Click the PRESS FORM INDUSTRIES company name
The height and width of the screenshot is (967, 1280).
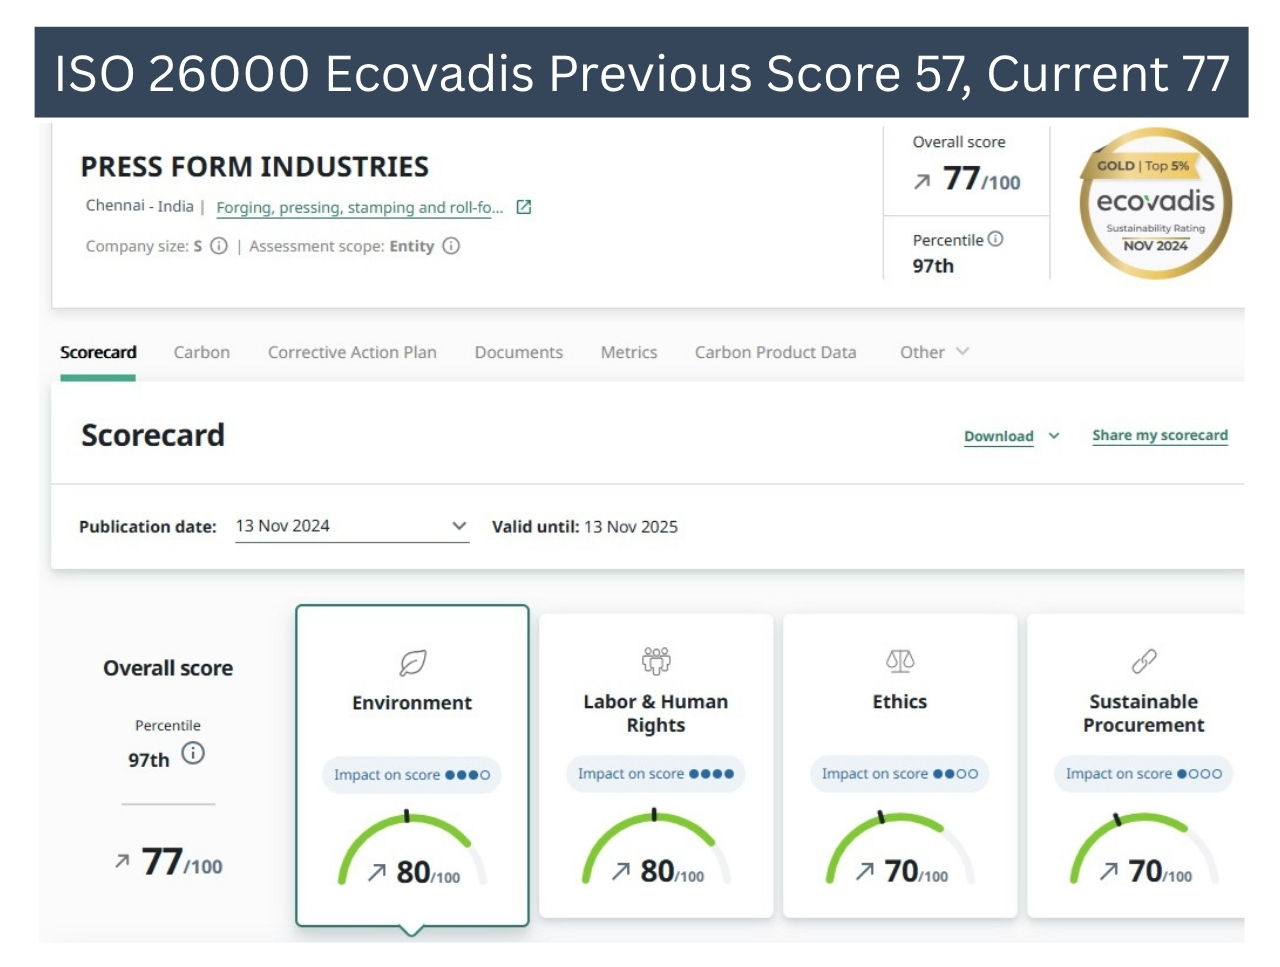[x=255, y=167]
